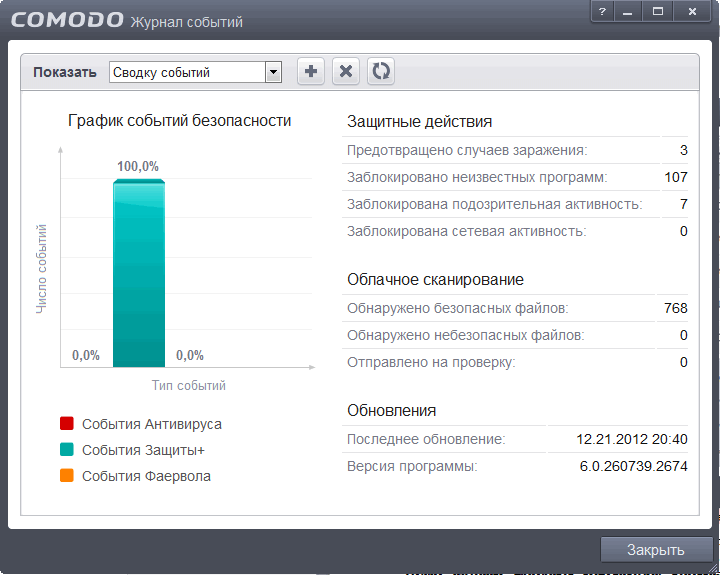Click Последнее обновление label
The image size is (720, 575).
pos(426,439)
